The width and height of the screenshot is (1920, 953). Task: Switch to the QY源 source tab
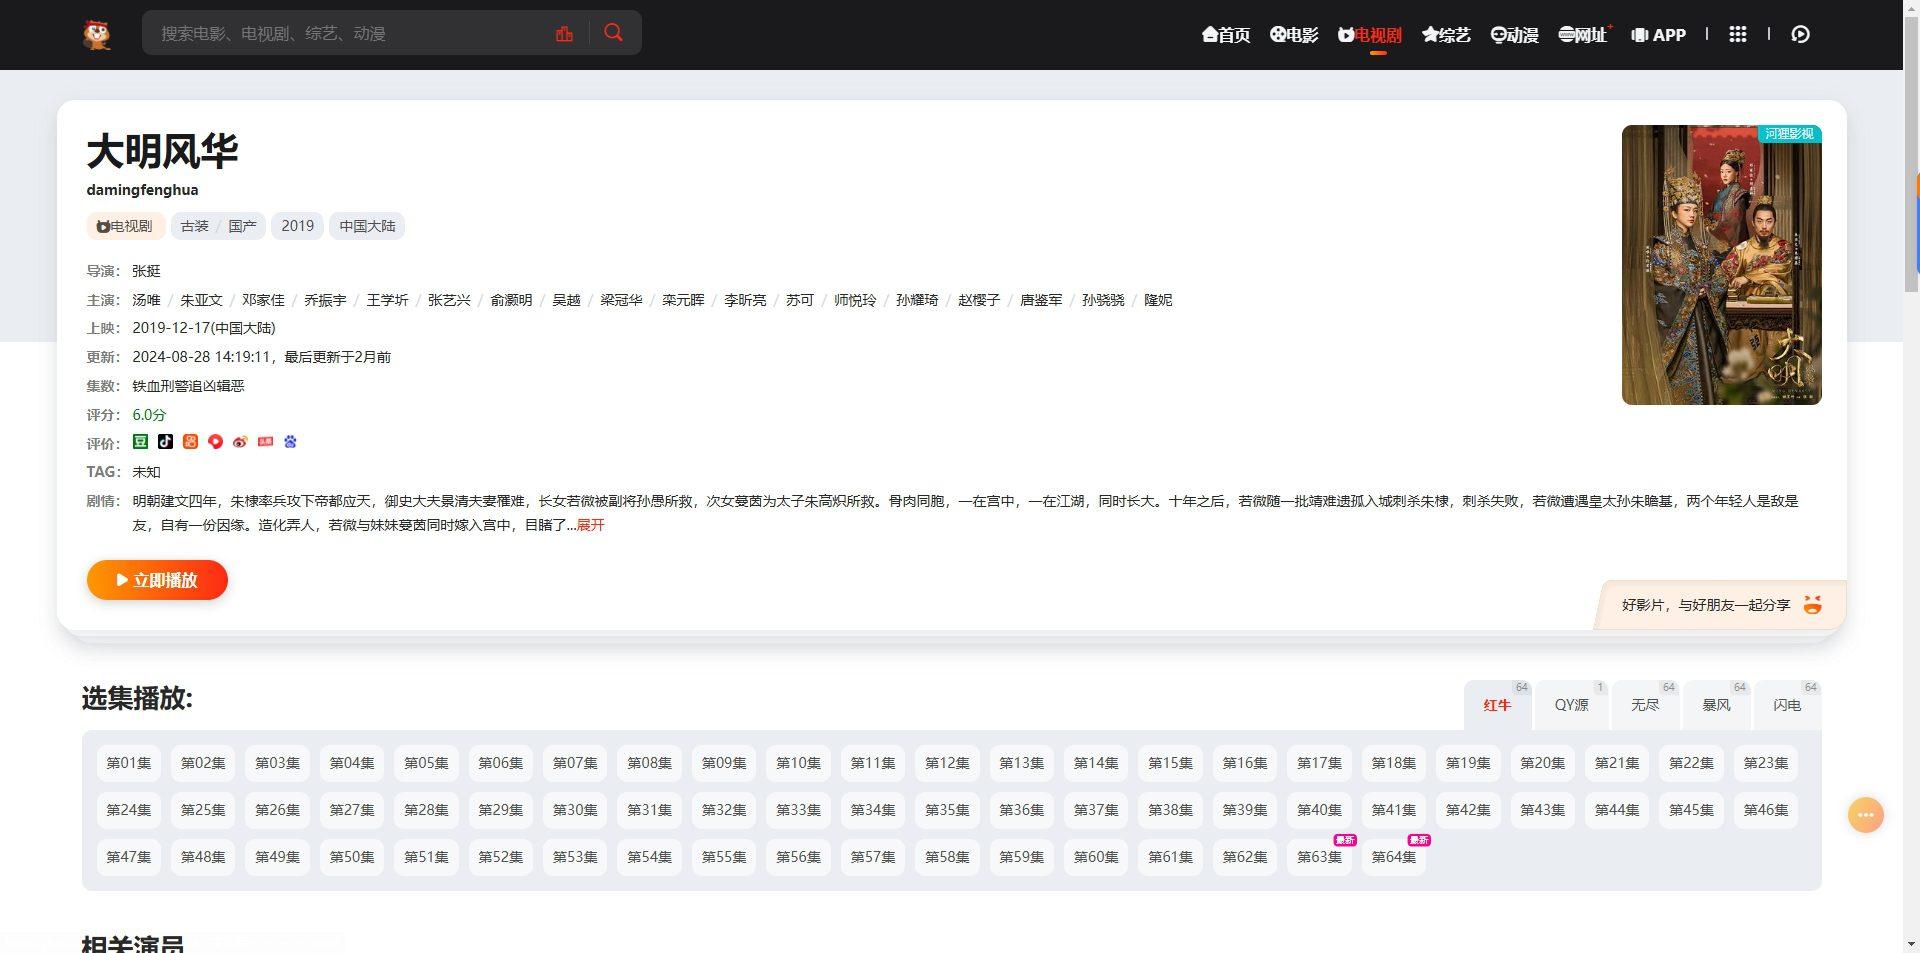1571,705
